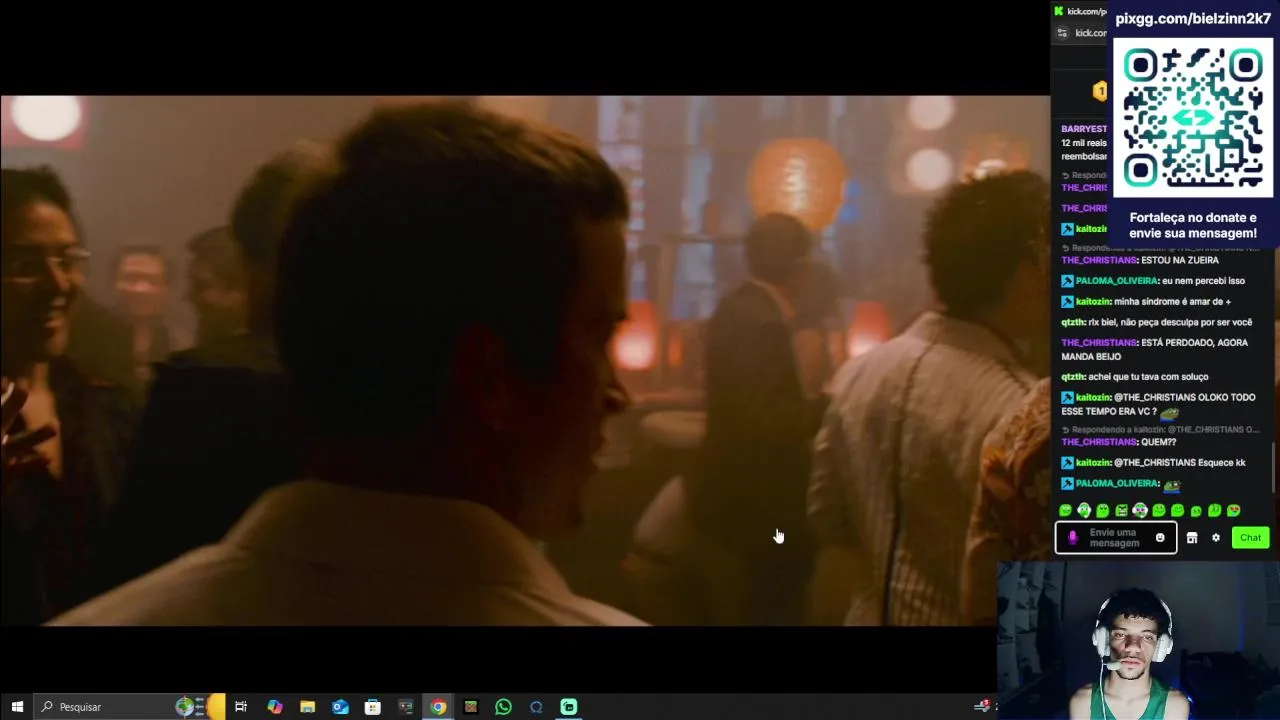Click the pixgg.com/bielzinn2k7 link text
The image size is (1280, 720).
click(1193, 19)
